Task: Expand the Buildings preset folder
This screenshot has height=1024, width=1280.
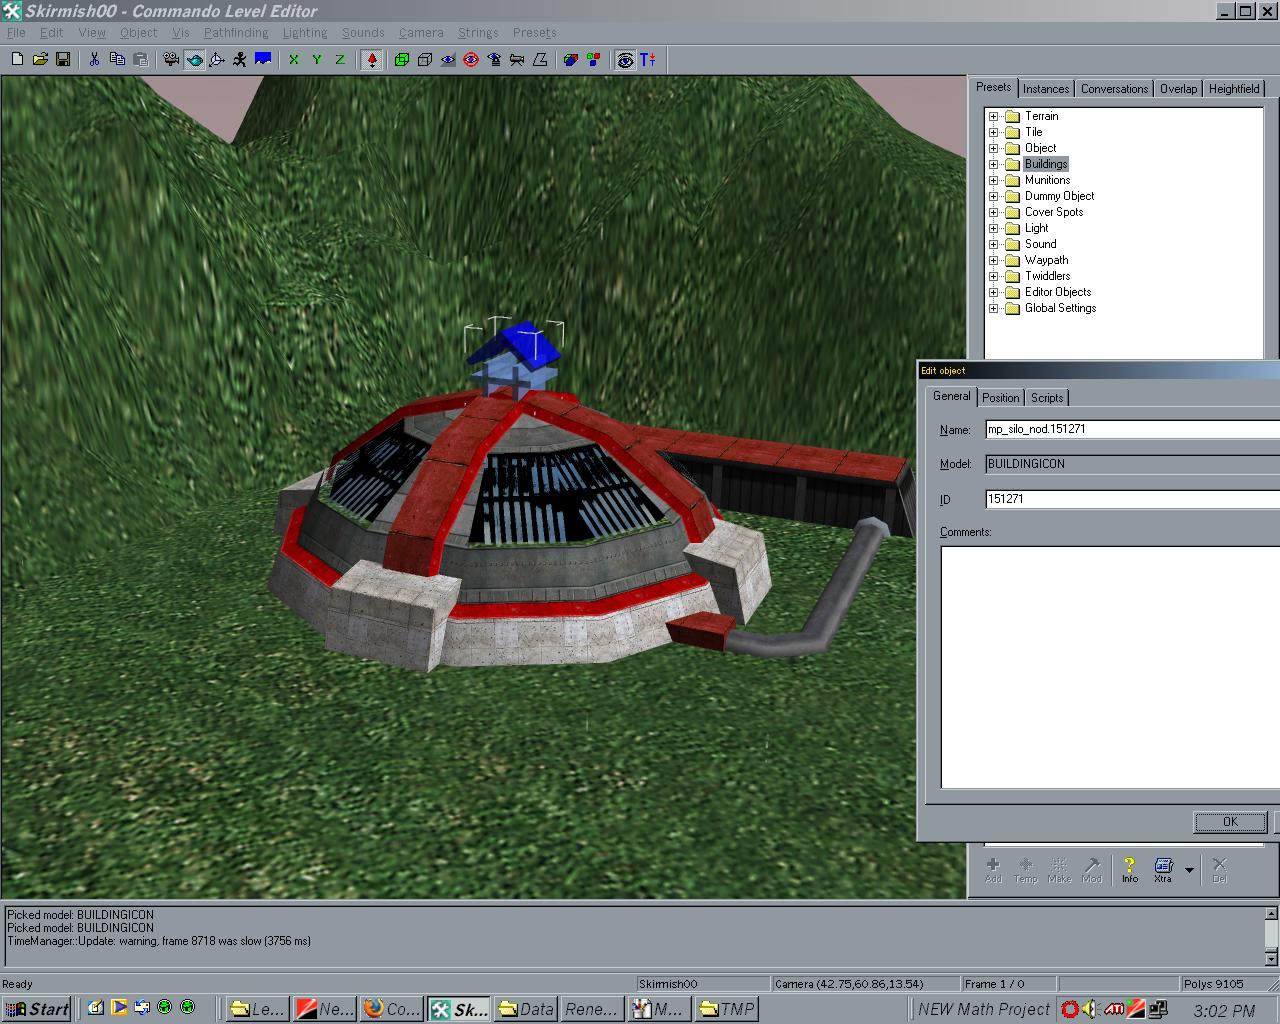Action: tap(994, 164)
